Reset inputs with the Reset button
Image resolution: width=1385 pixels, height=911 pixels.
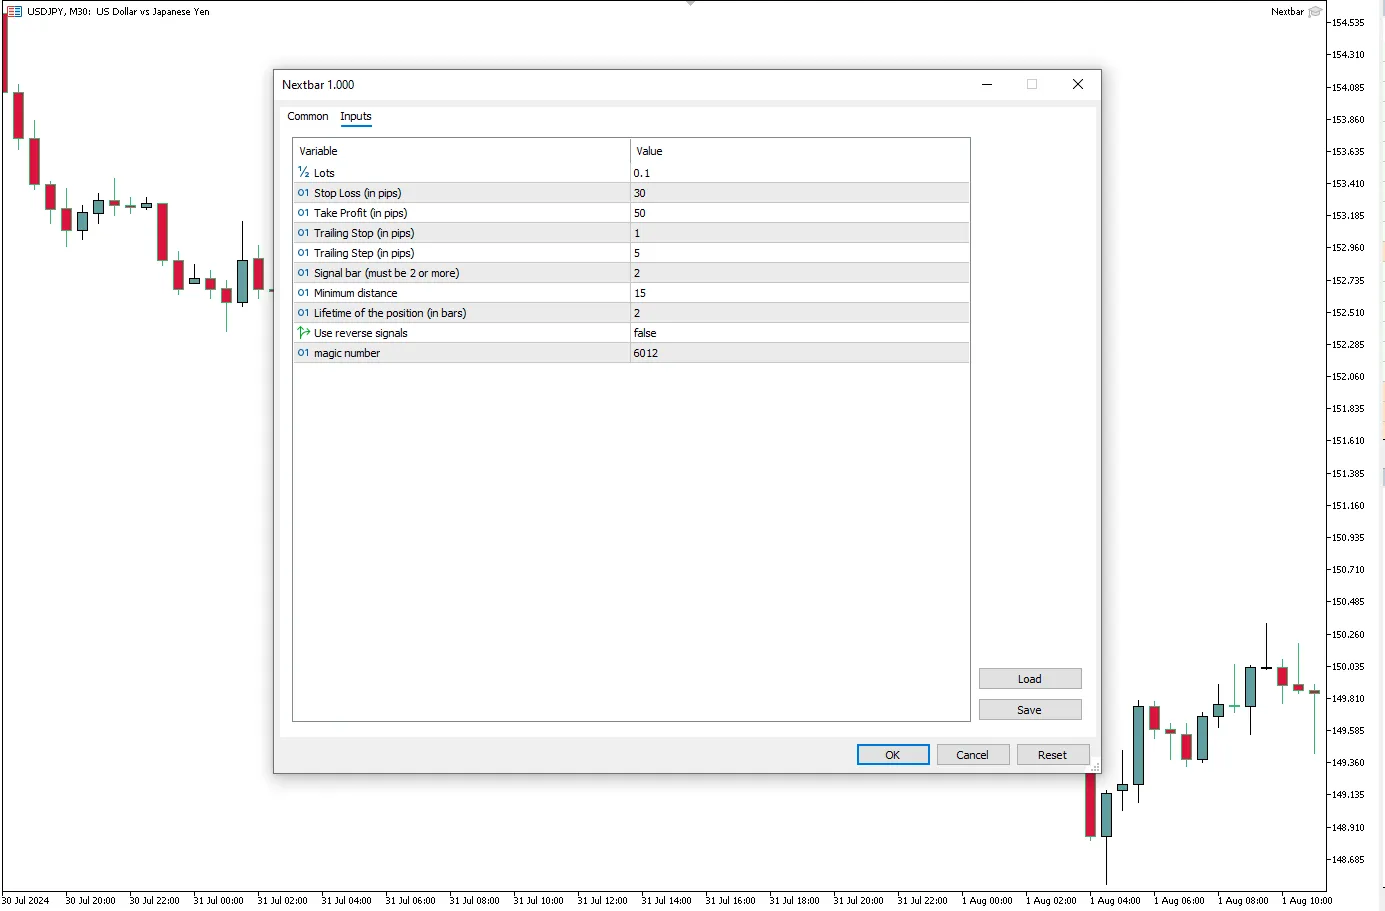(x=1052, y=755)
